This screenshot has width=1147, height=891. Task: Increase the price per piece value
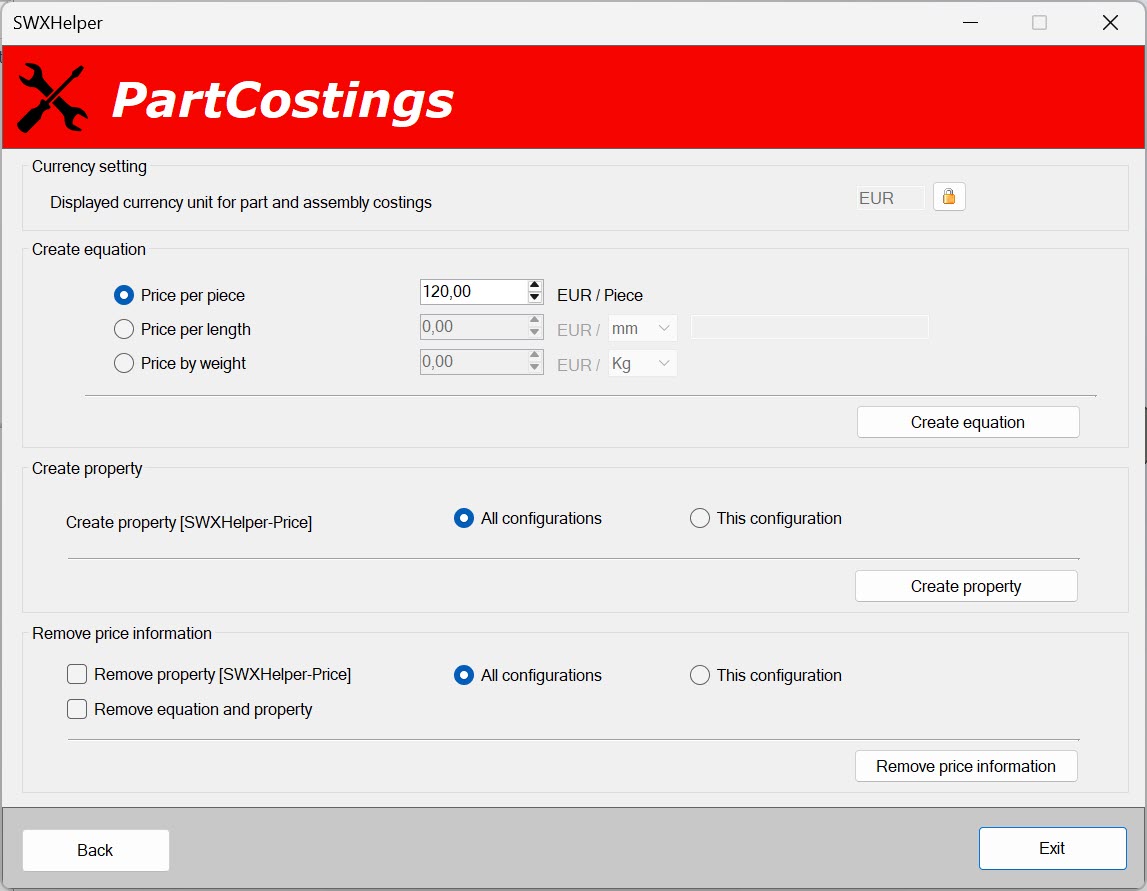pyautogui.click(x=535, y=285)
